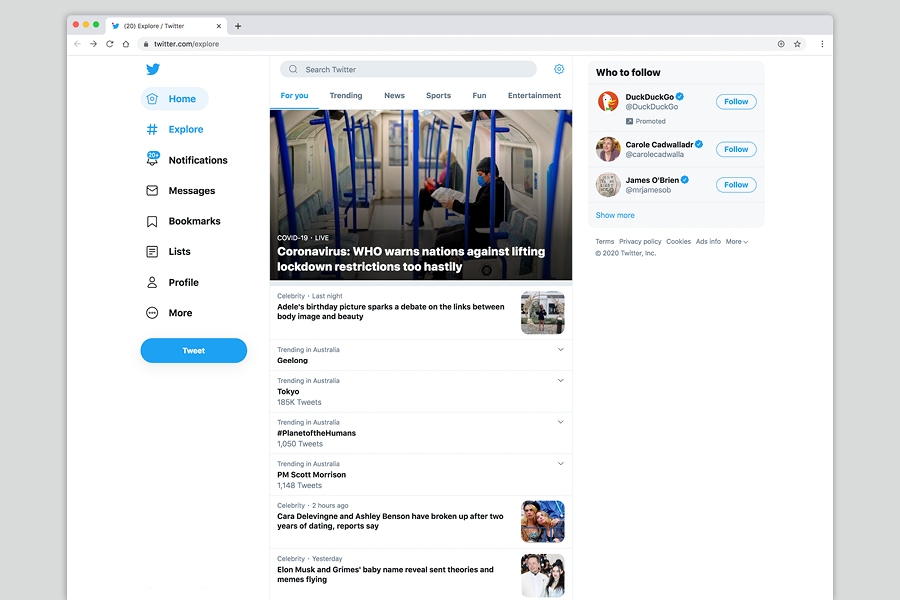Open the PM Scott Morrison trend

(x=421, y=474)
